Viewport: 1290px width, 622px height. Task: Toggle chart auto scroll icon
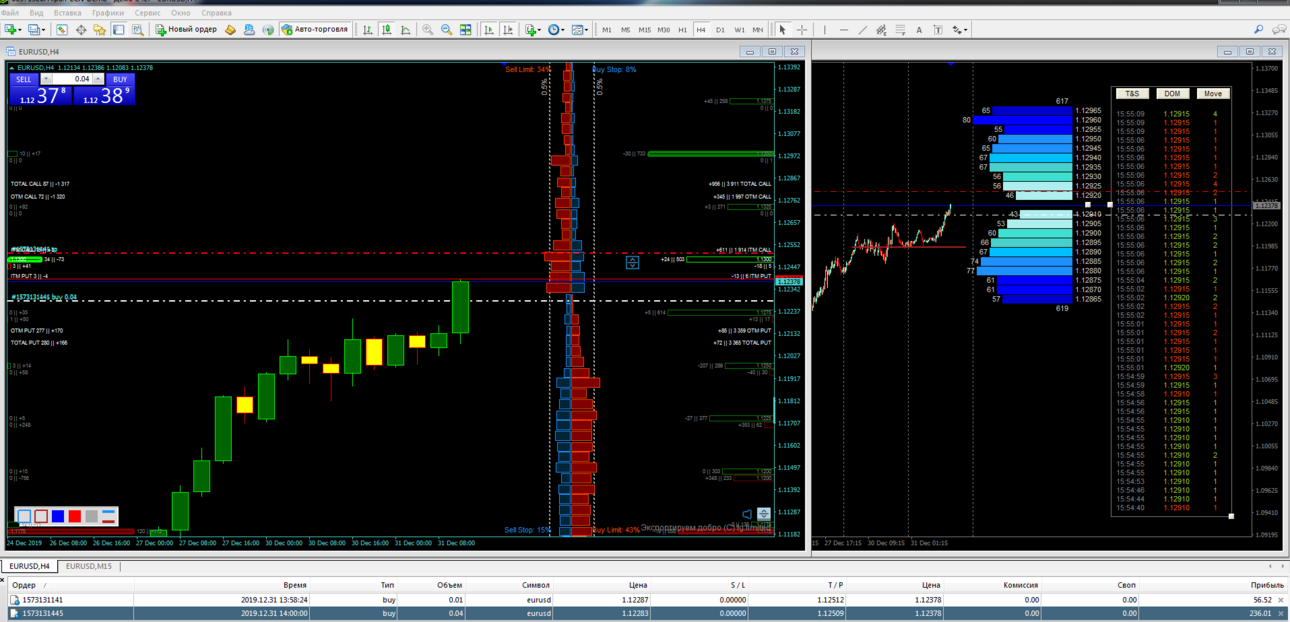click(x=490, y=30)
